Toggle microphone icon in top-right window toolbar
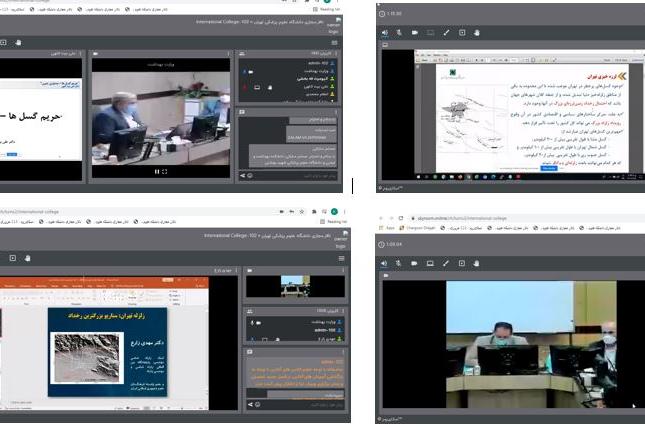Screen dimensions: 645x430 click(399, 32)
